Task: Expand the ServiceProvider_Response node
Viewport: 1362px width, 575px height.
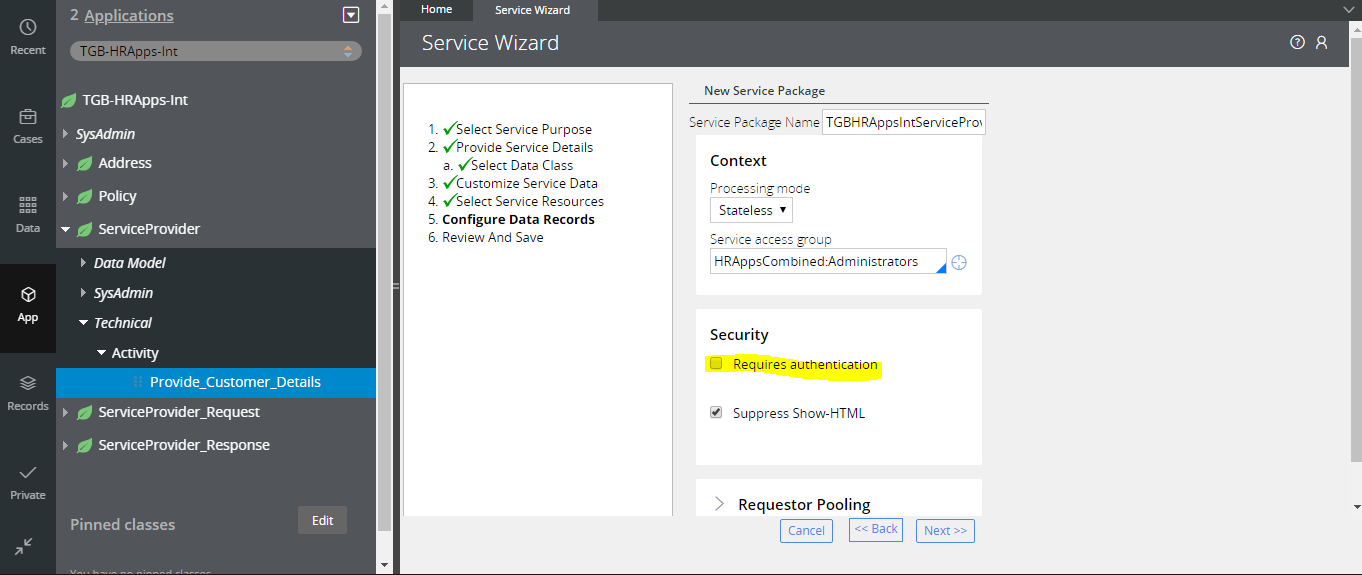Action: (x=66, y=446)
